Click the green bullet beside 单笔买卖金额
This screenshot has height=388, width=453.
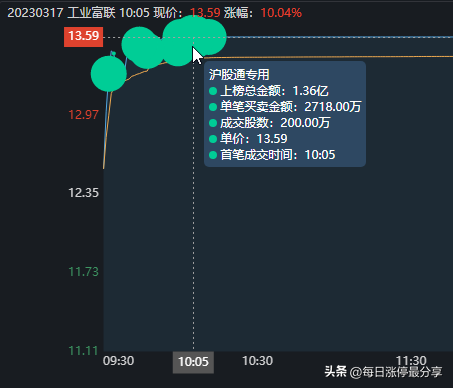[213, 107]
